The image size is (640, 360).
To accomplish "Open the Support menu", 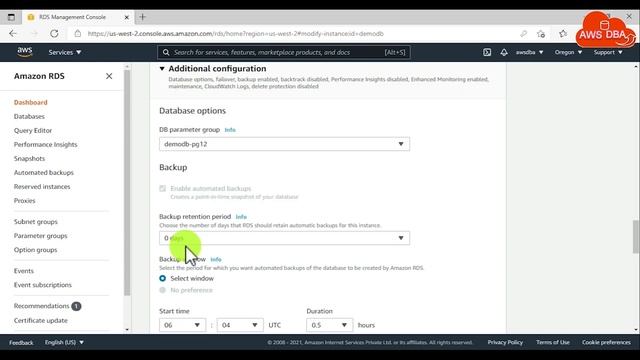I will click(608, 52).
